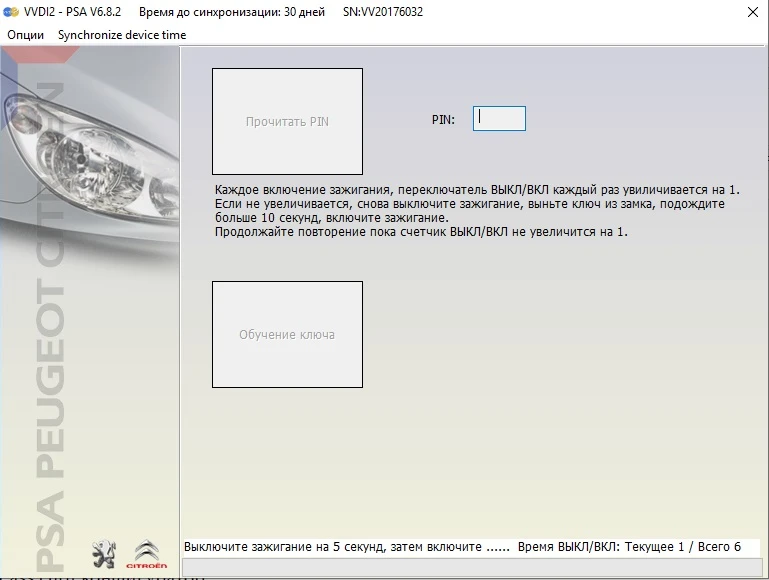The width and height of the screenshot is (769, 580).
Task: Click the Обучение ключа button
Action: pos(287,334)
